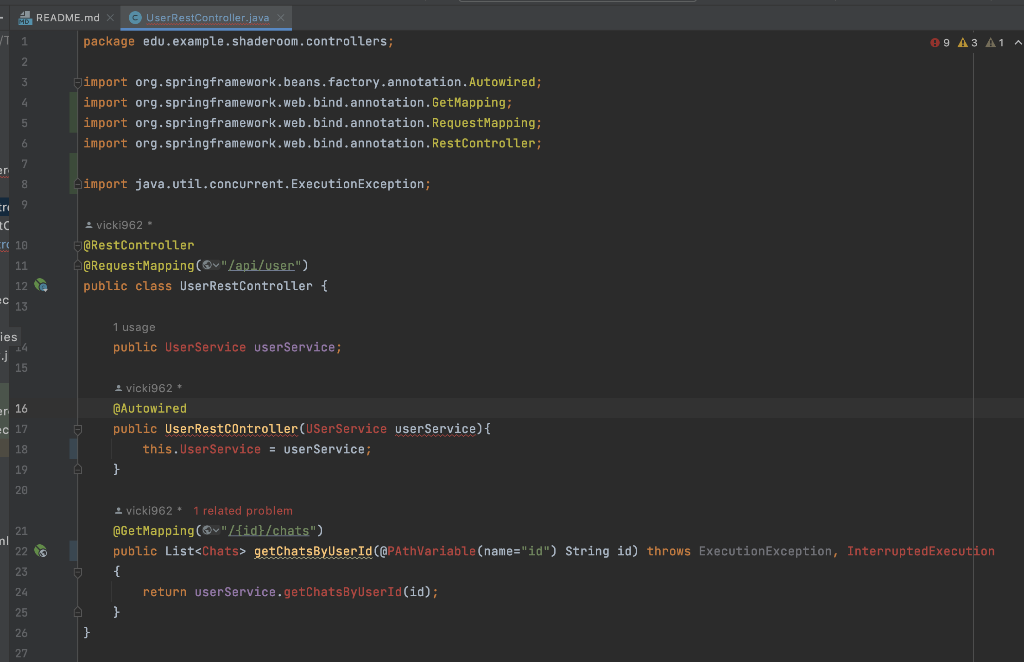Click vicki962 author hint above @GetMapping
Image resolution: width=1024 pixels, height=662 pixels.
149,511
